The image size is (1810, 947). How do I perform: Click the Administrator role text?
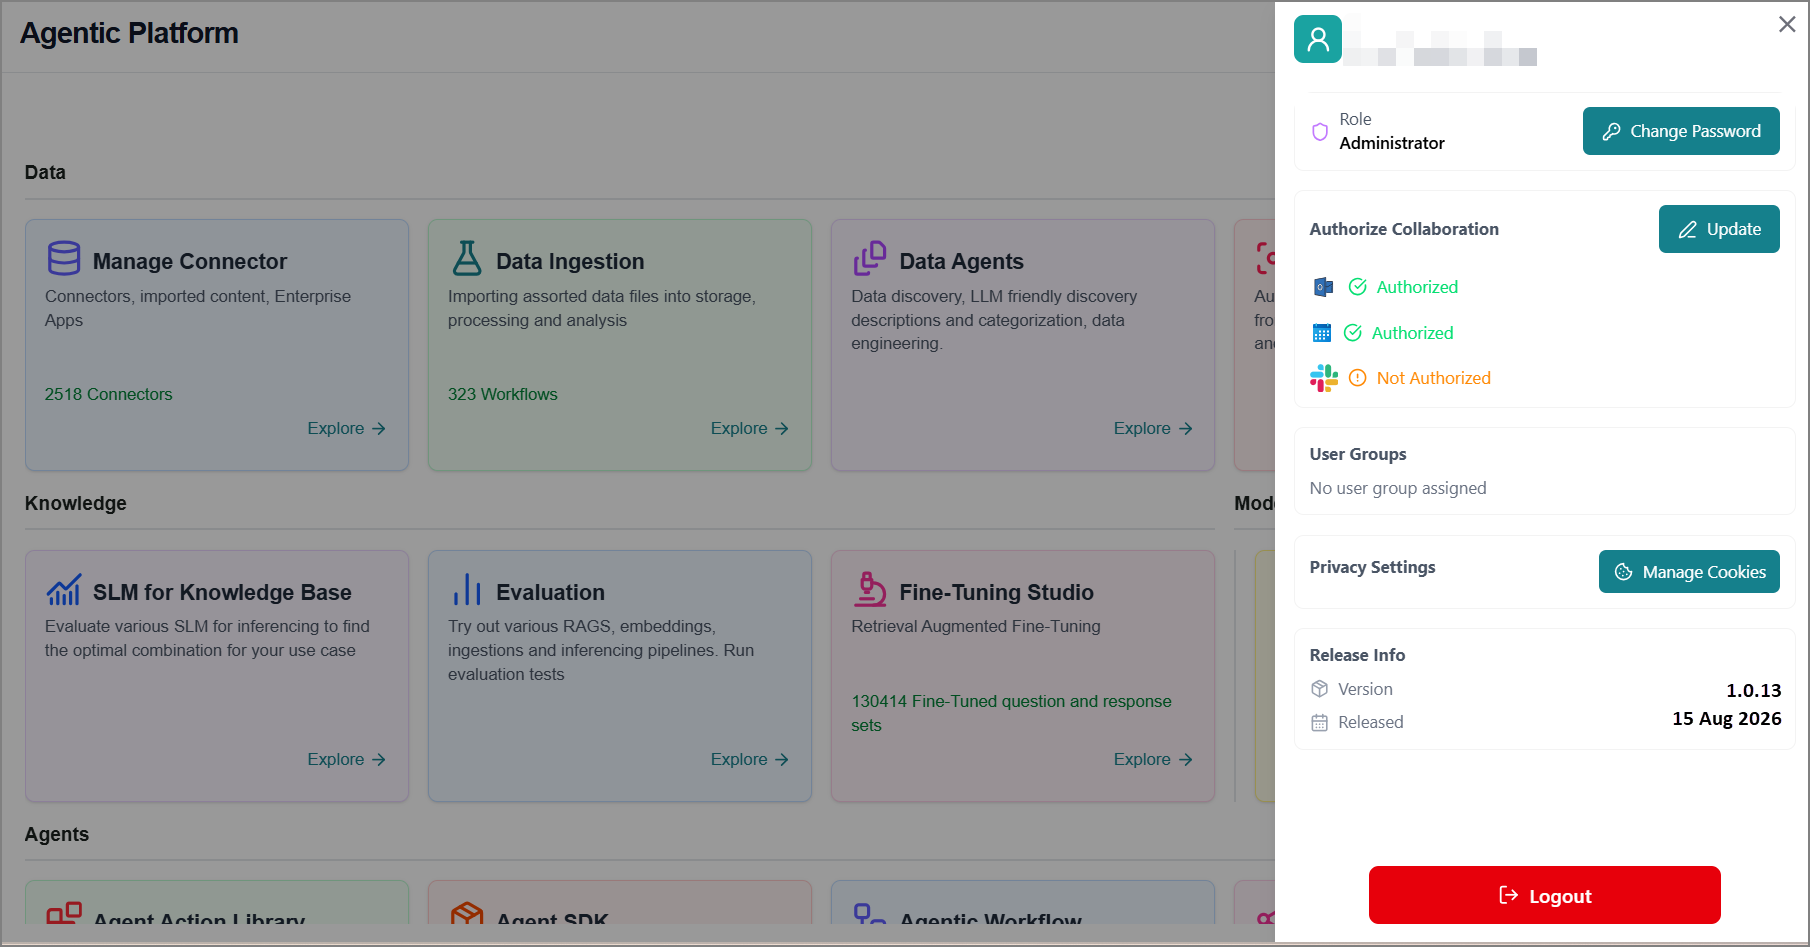click(1392, 143)
